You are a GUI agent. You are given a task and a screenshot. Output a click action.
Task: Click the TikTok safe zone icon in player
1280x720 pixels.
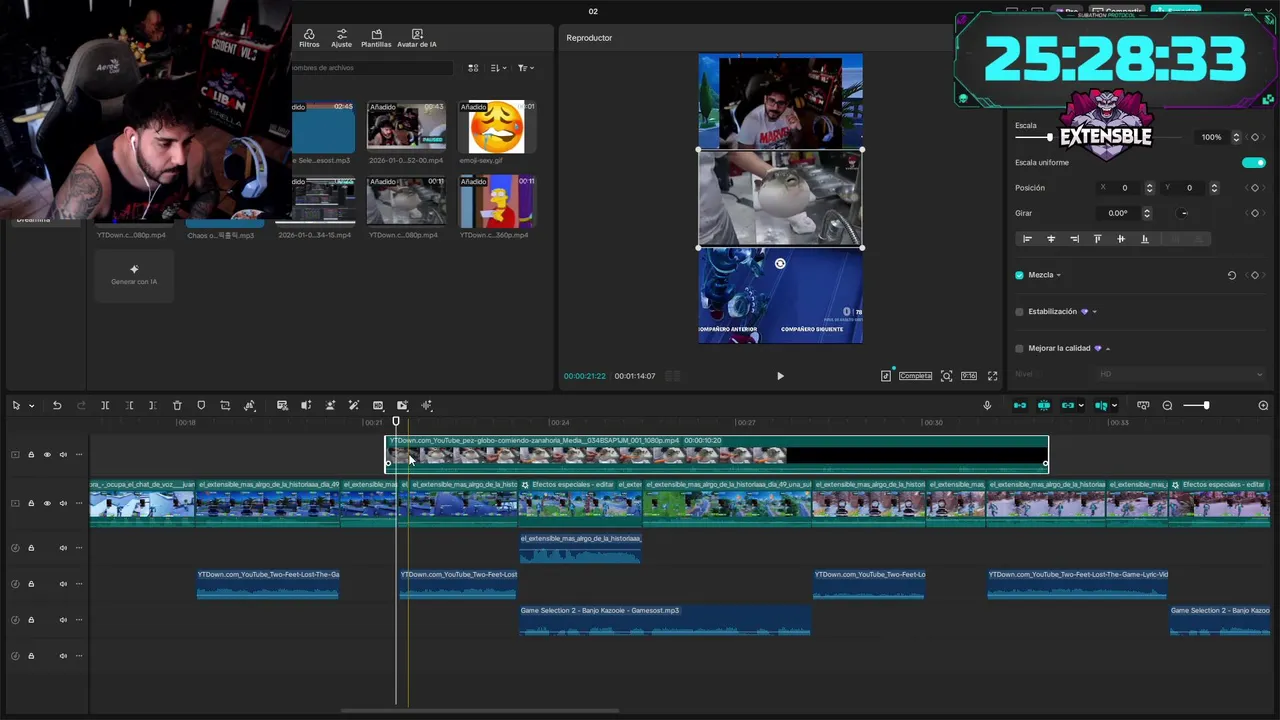point(886,376)
